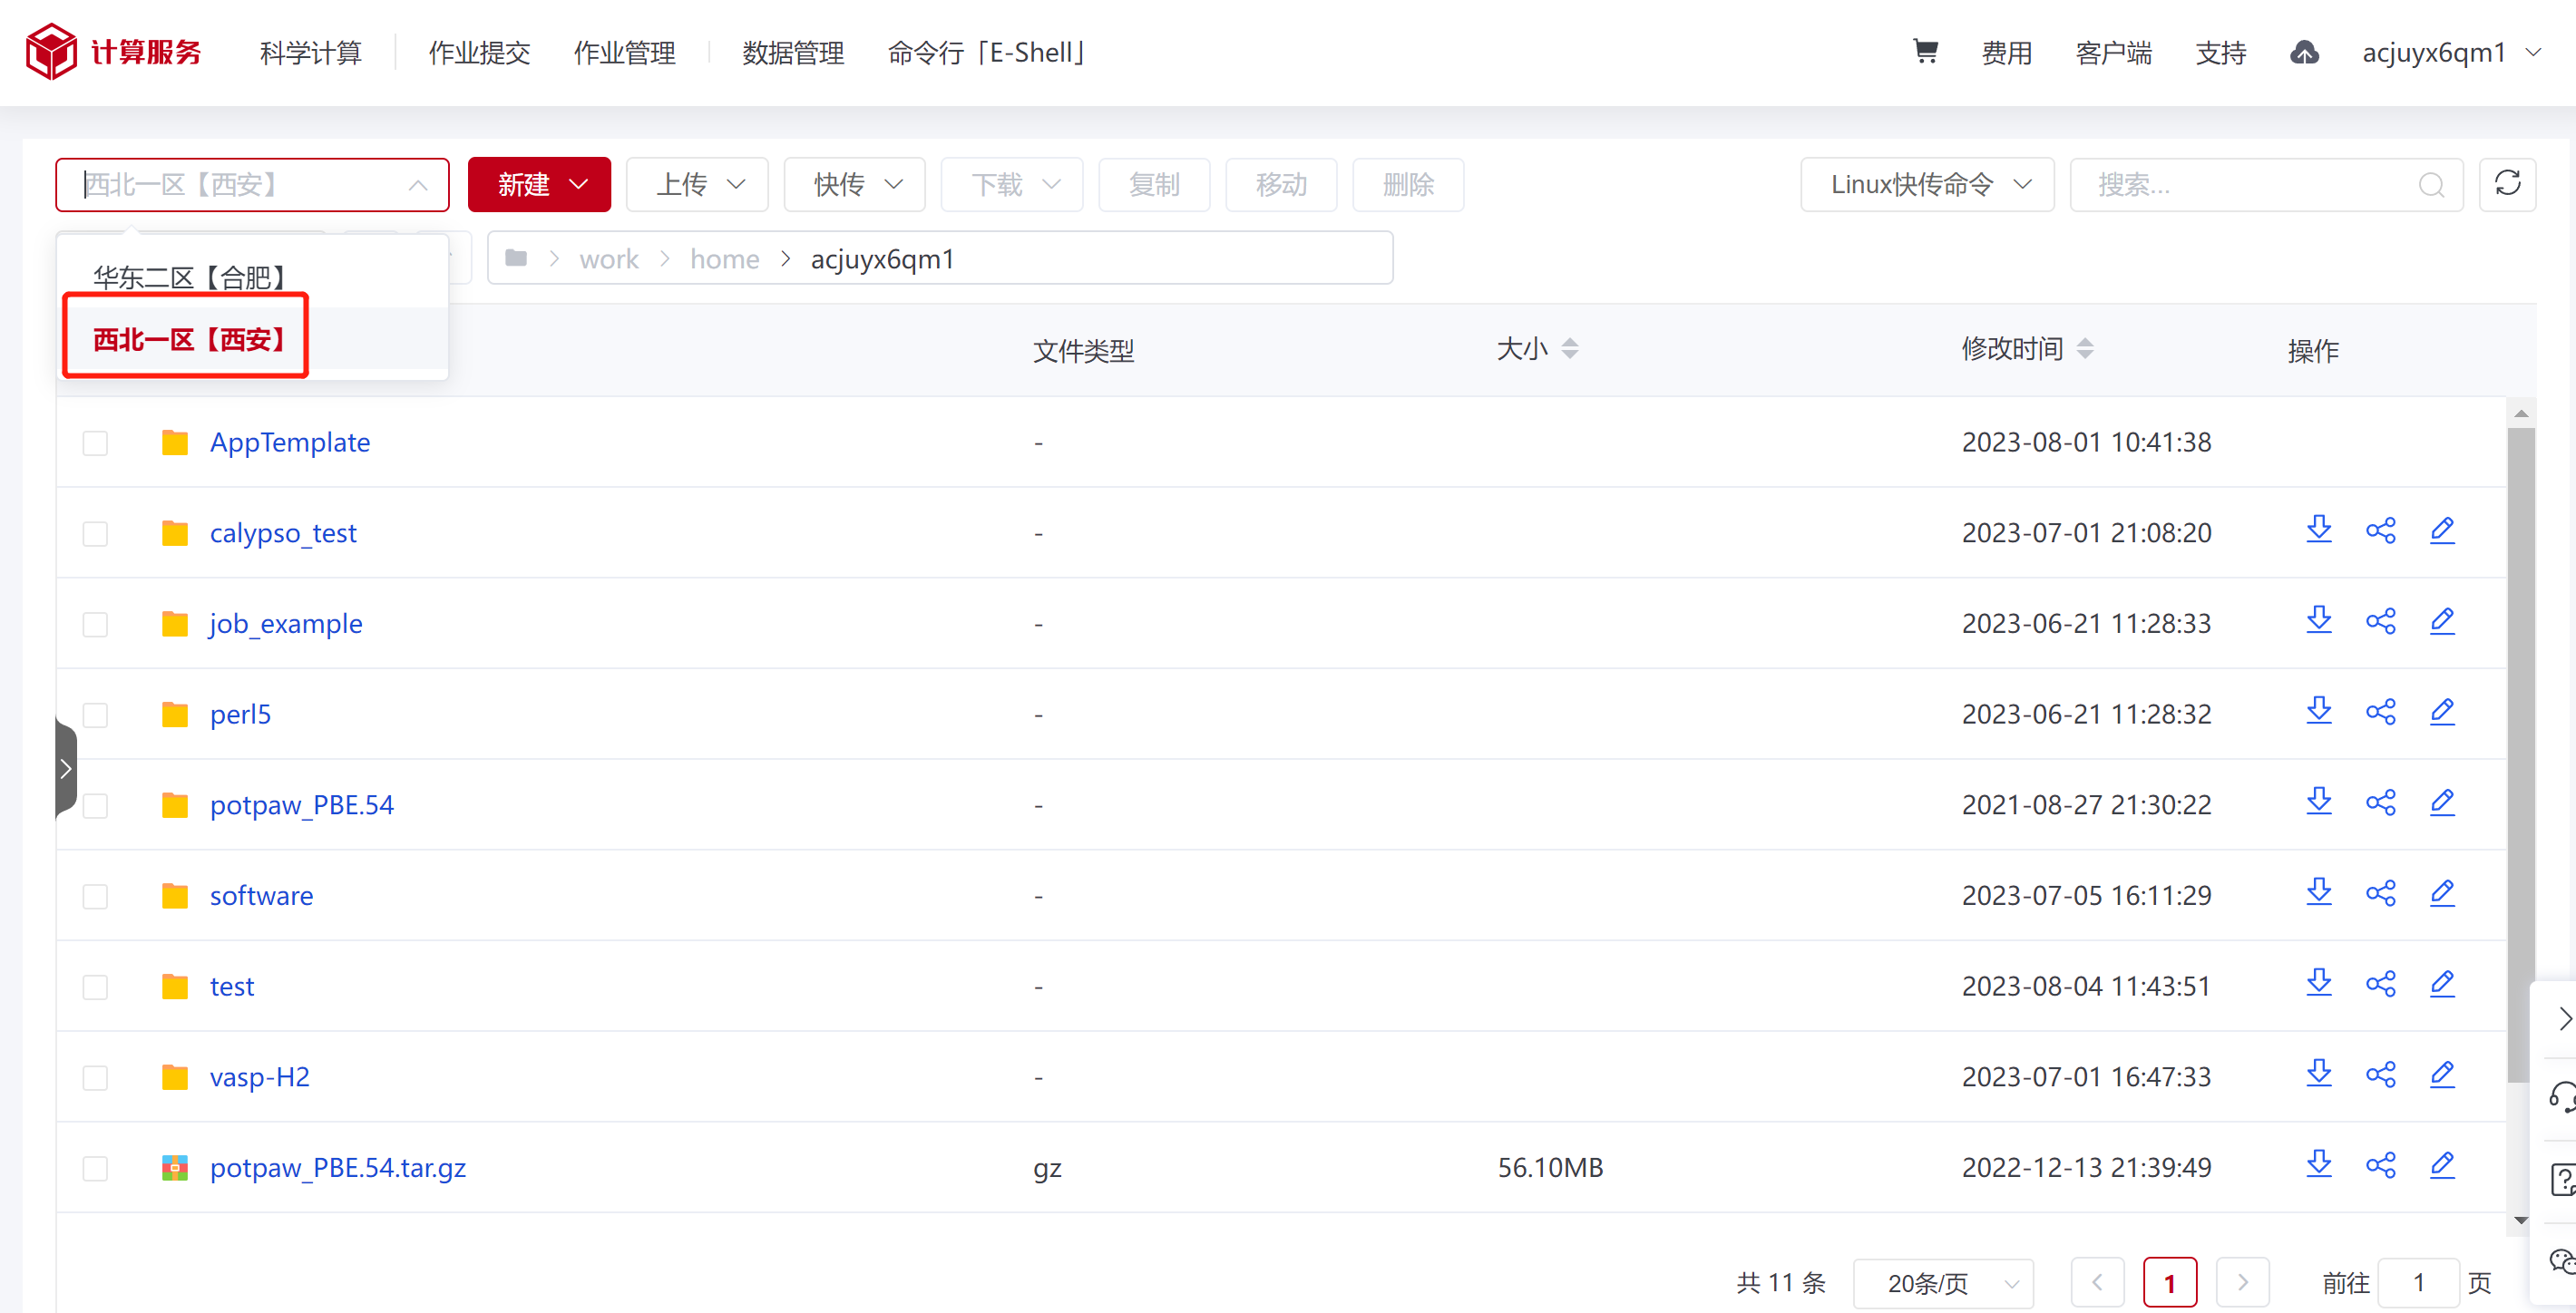Open the shopping cart icon
Viewport: 2576px width, 1313px height.
point(1925,51)
